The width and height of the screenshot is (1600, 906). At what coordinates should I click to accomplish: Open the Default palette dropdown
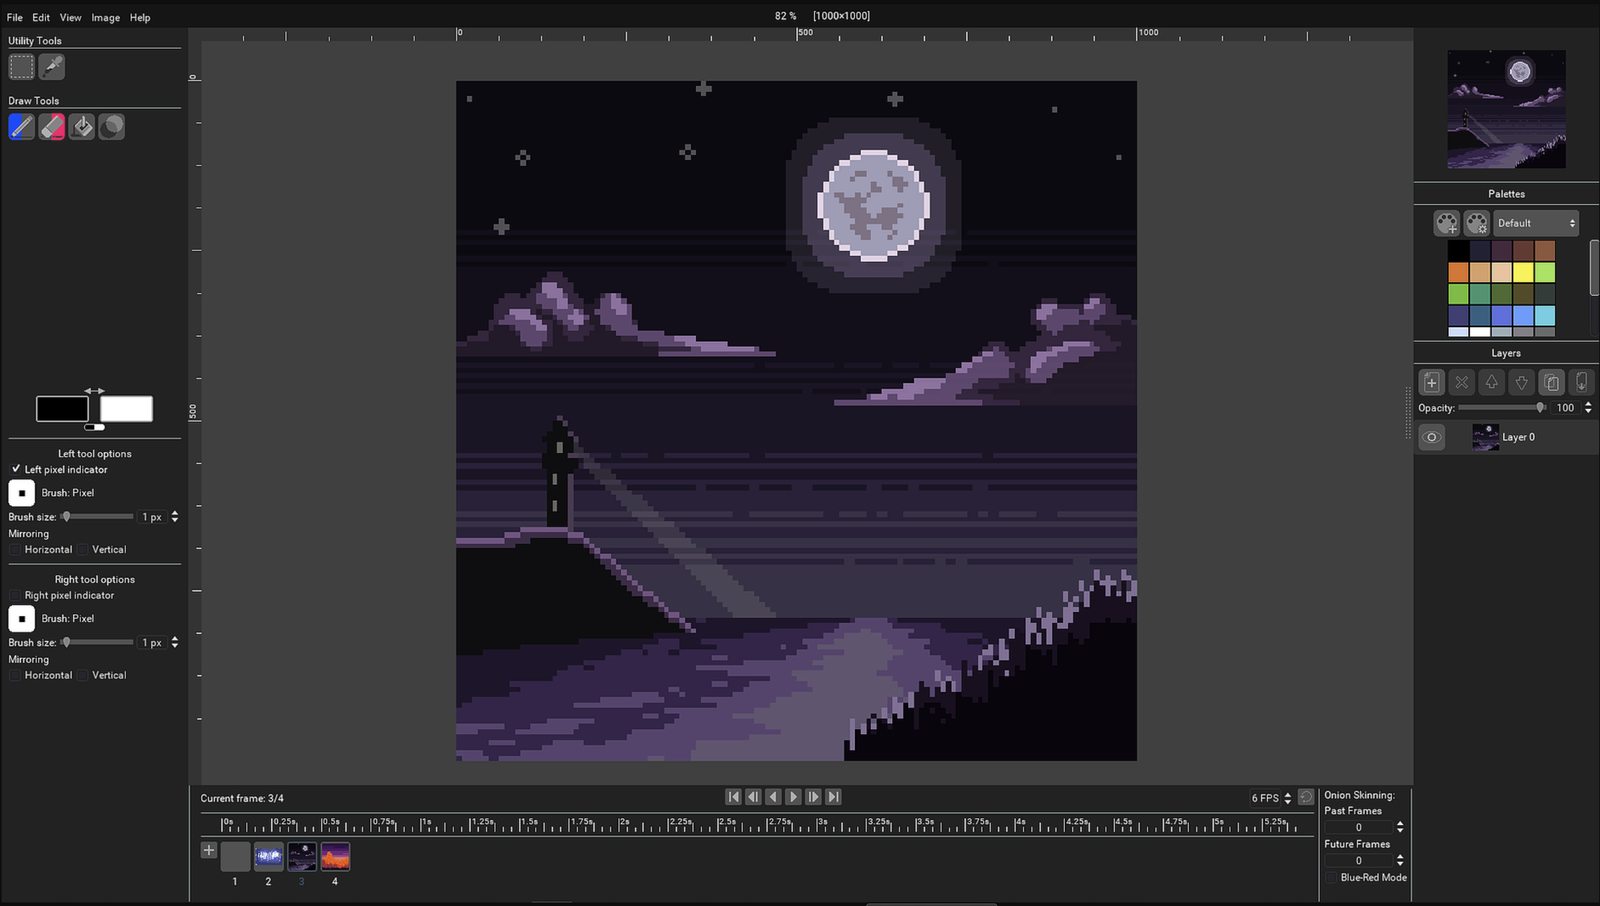click(x=1536, y=223)
